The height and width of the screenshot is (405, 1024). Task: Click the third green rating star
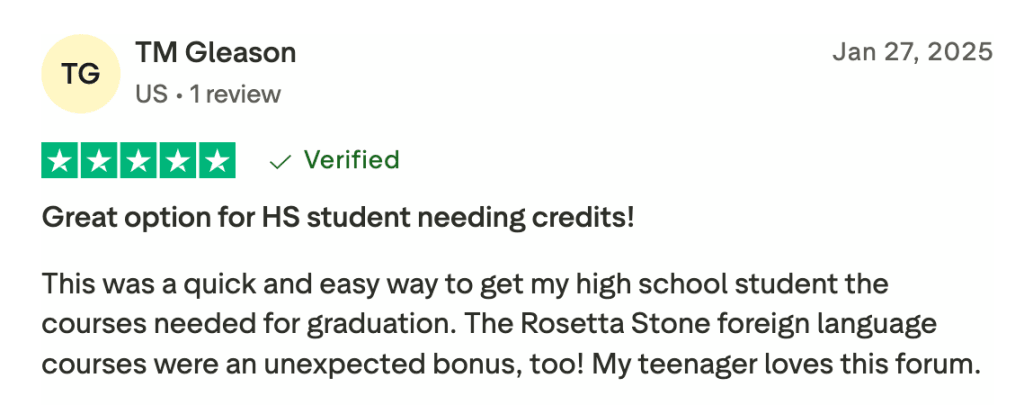138,161
